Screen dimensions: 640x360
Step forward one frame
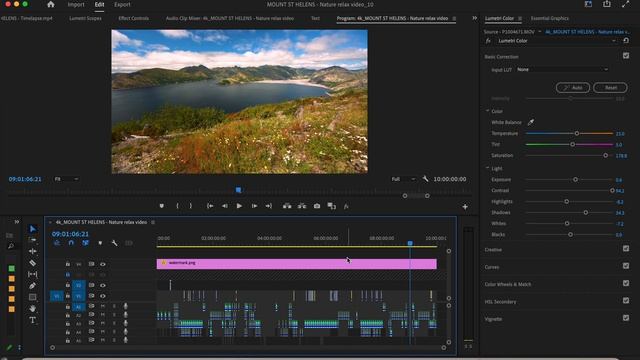point(254,206)
